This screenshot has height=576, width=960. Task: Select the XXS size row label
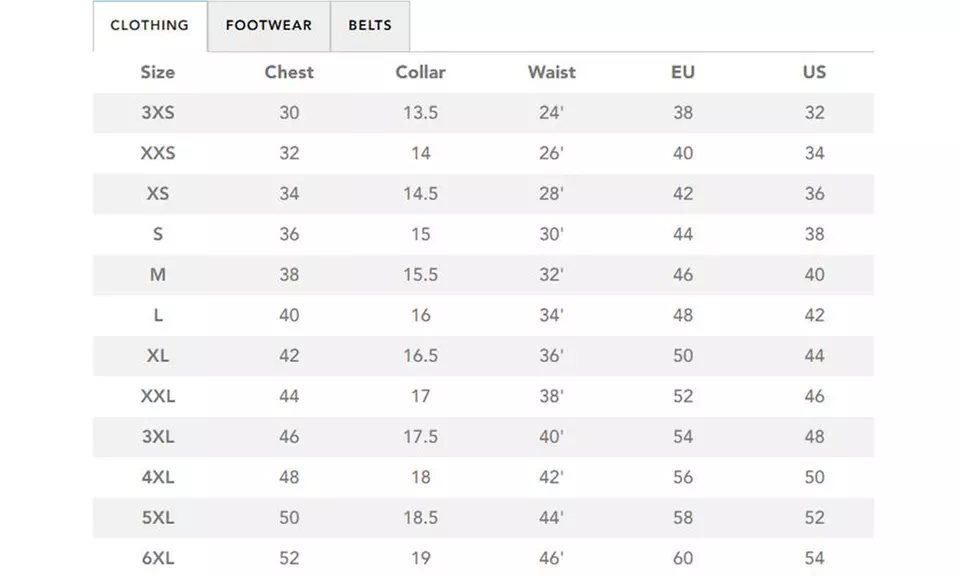point(158,153)
